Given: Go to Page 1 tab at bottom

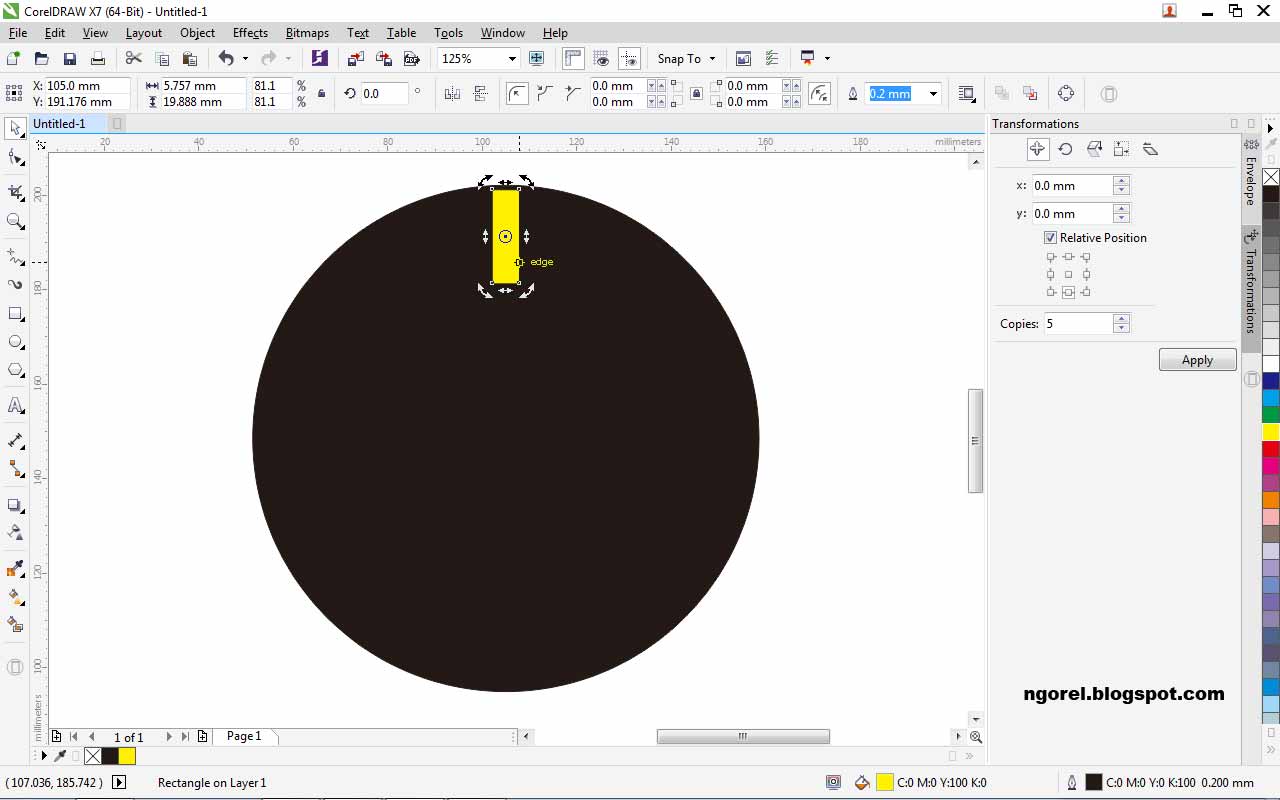Looking at the screenshot, I should [244, 736].
